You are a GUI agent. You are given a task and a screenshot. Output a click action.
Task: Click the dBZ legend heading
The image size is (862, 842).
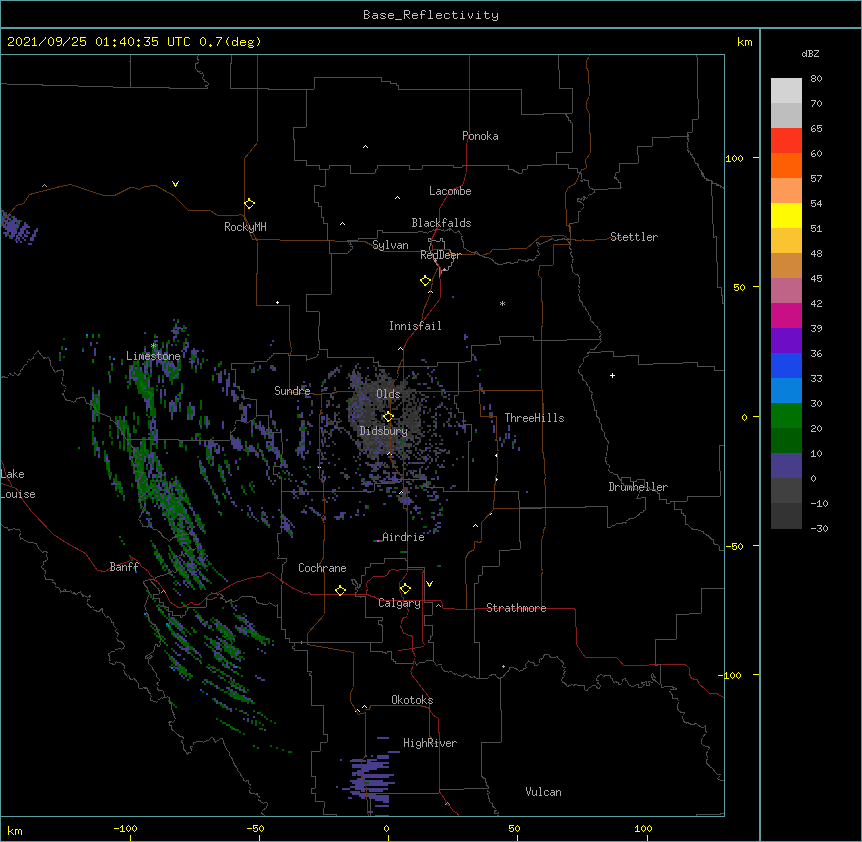click(810, 54)
